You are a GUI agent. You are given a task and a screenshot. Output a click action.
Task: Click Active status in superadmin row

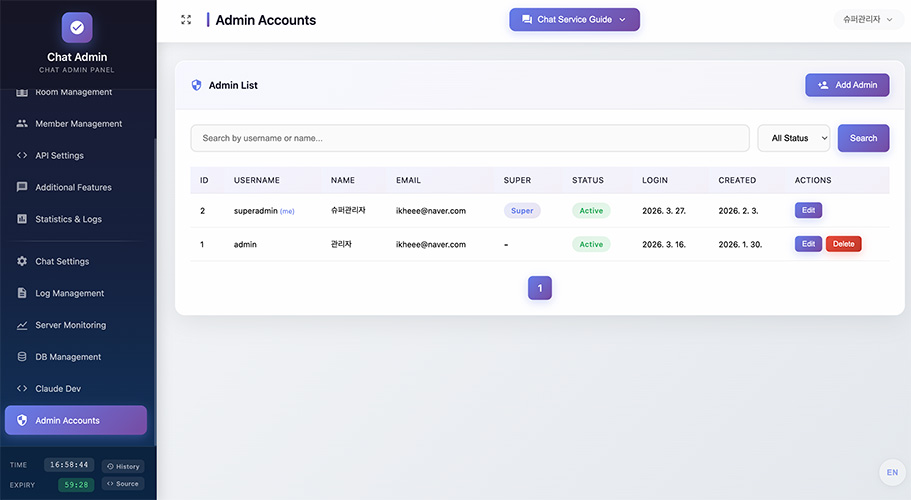[591, 210]
